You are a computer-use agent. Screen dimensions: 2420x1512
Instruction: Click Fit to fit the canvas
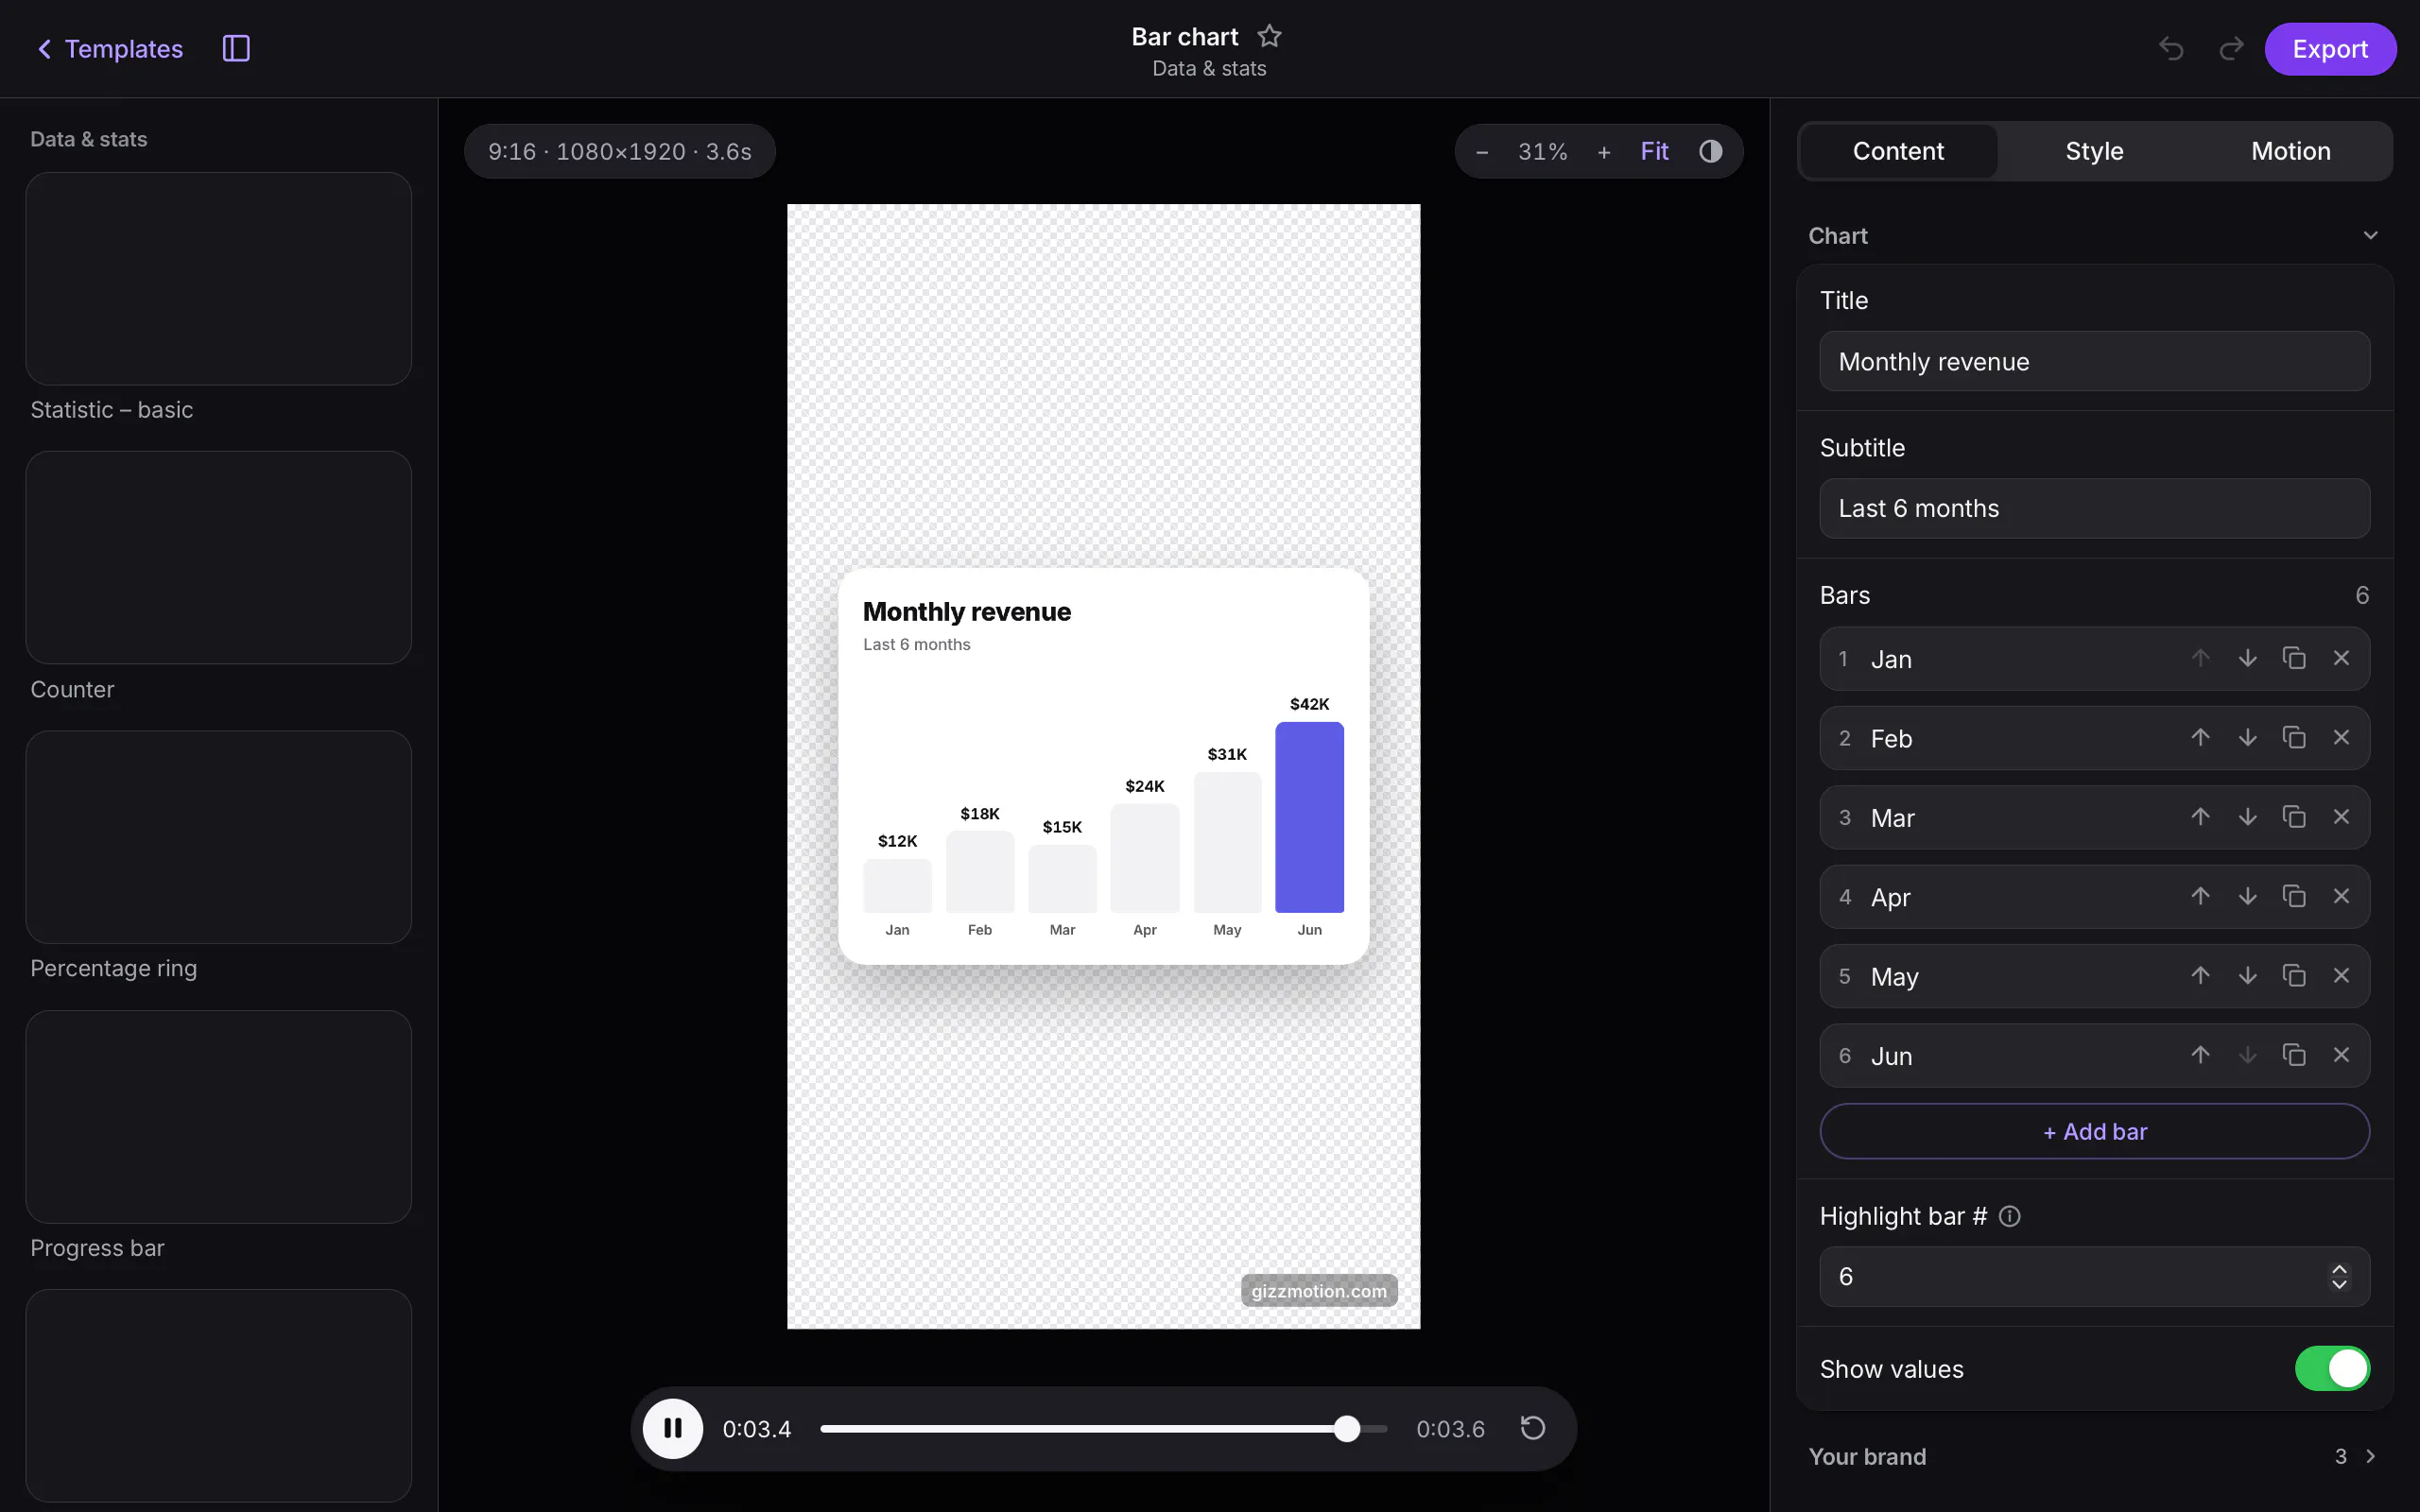coord(1654,151)
